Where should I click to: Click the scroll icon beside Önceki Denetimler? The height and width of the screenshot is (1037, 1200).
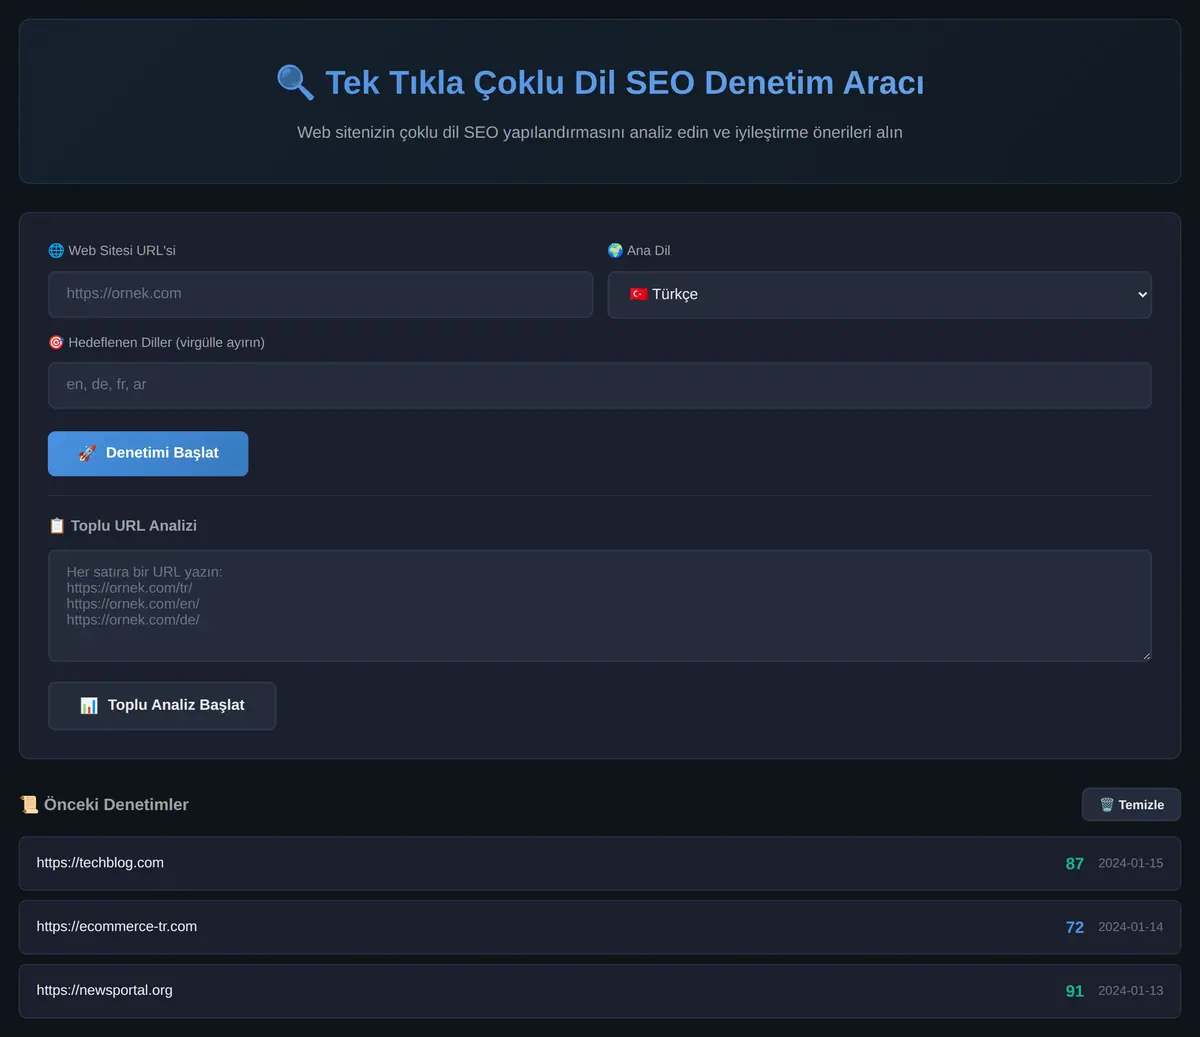pyautogui.click(x=29, y=805)
